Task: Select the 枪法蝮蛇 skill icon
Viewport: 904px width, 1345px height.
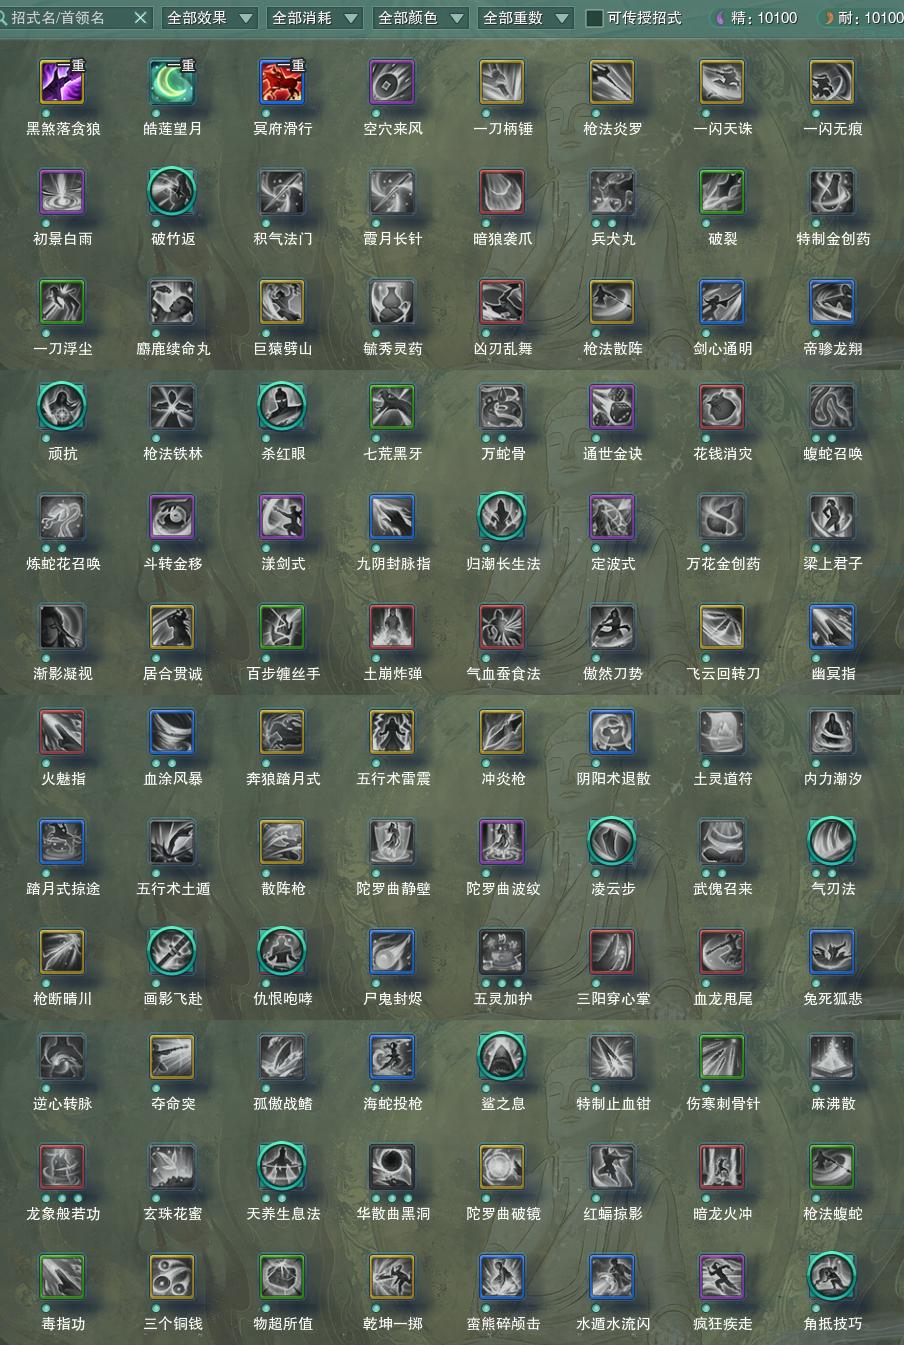Action: coord(832,1167)
